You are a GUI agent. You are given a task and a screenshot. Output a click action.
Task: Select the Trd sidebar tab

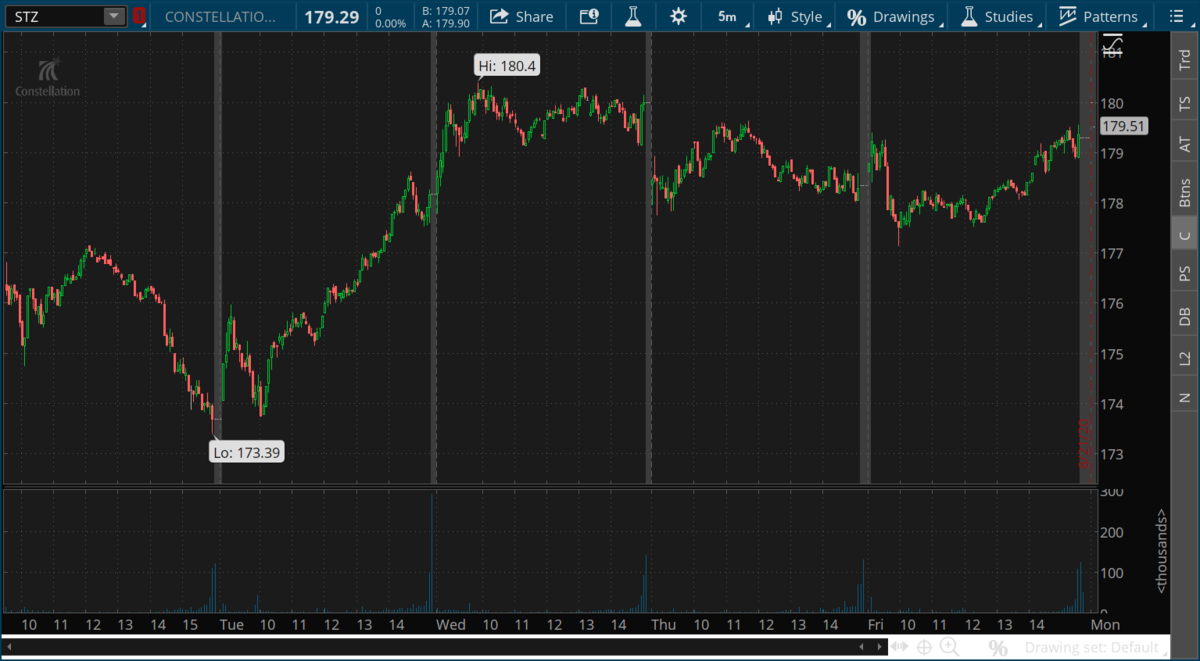point(1185,60)
